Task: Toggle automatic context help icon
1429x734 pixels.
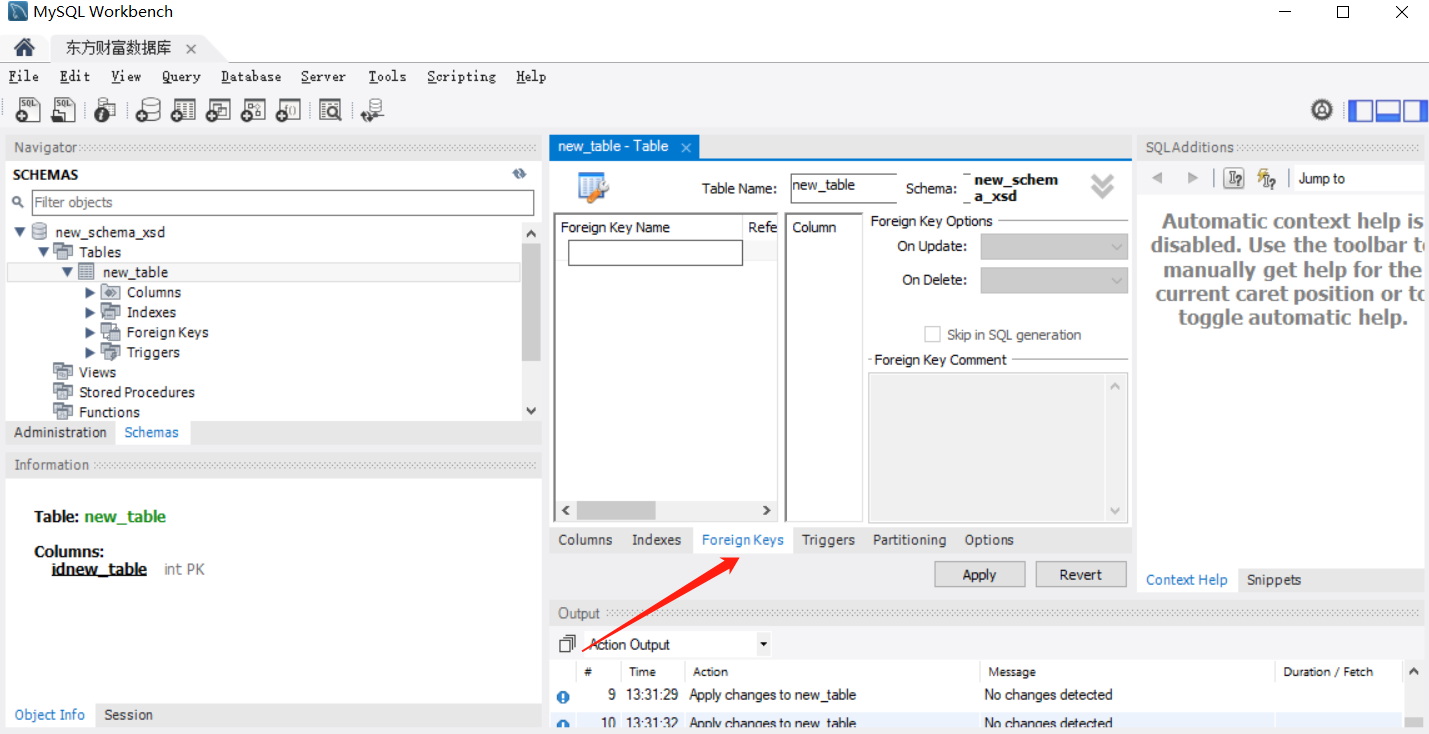Action: pyautogui.click(x=1267, y=178)
